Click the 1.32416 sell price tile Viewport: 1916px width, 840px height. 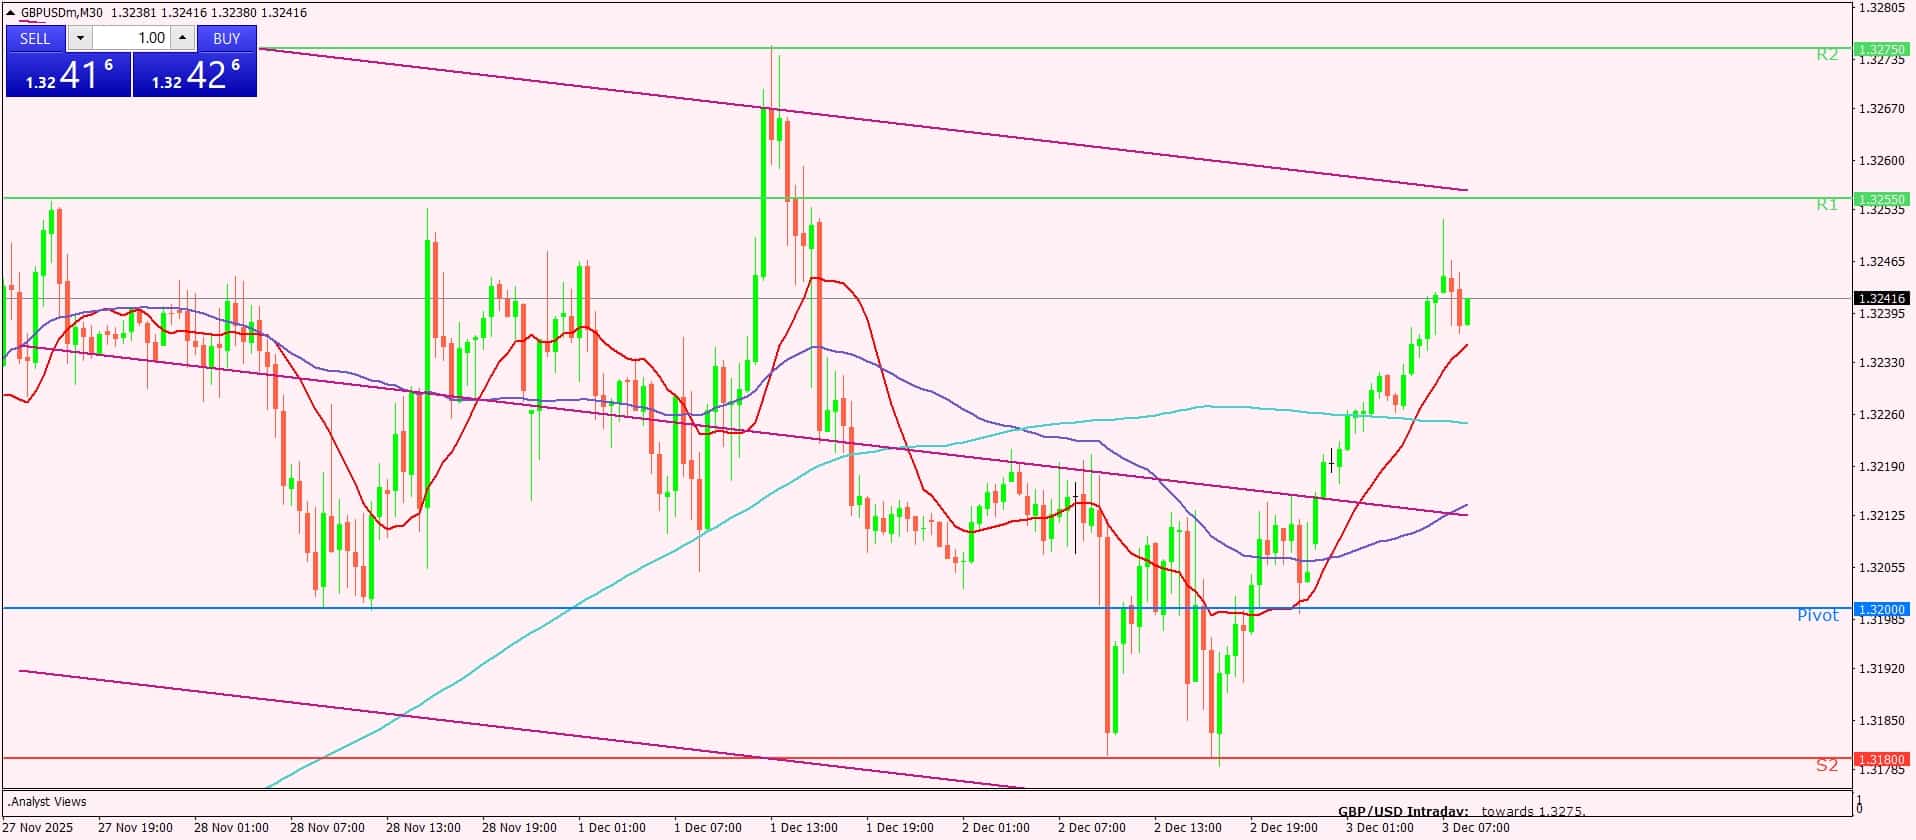coord(68,75)
